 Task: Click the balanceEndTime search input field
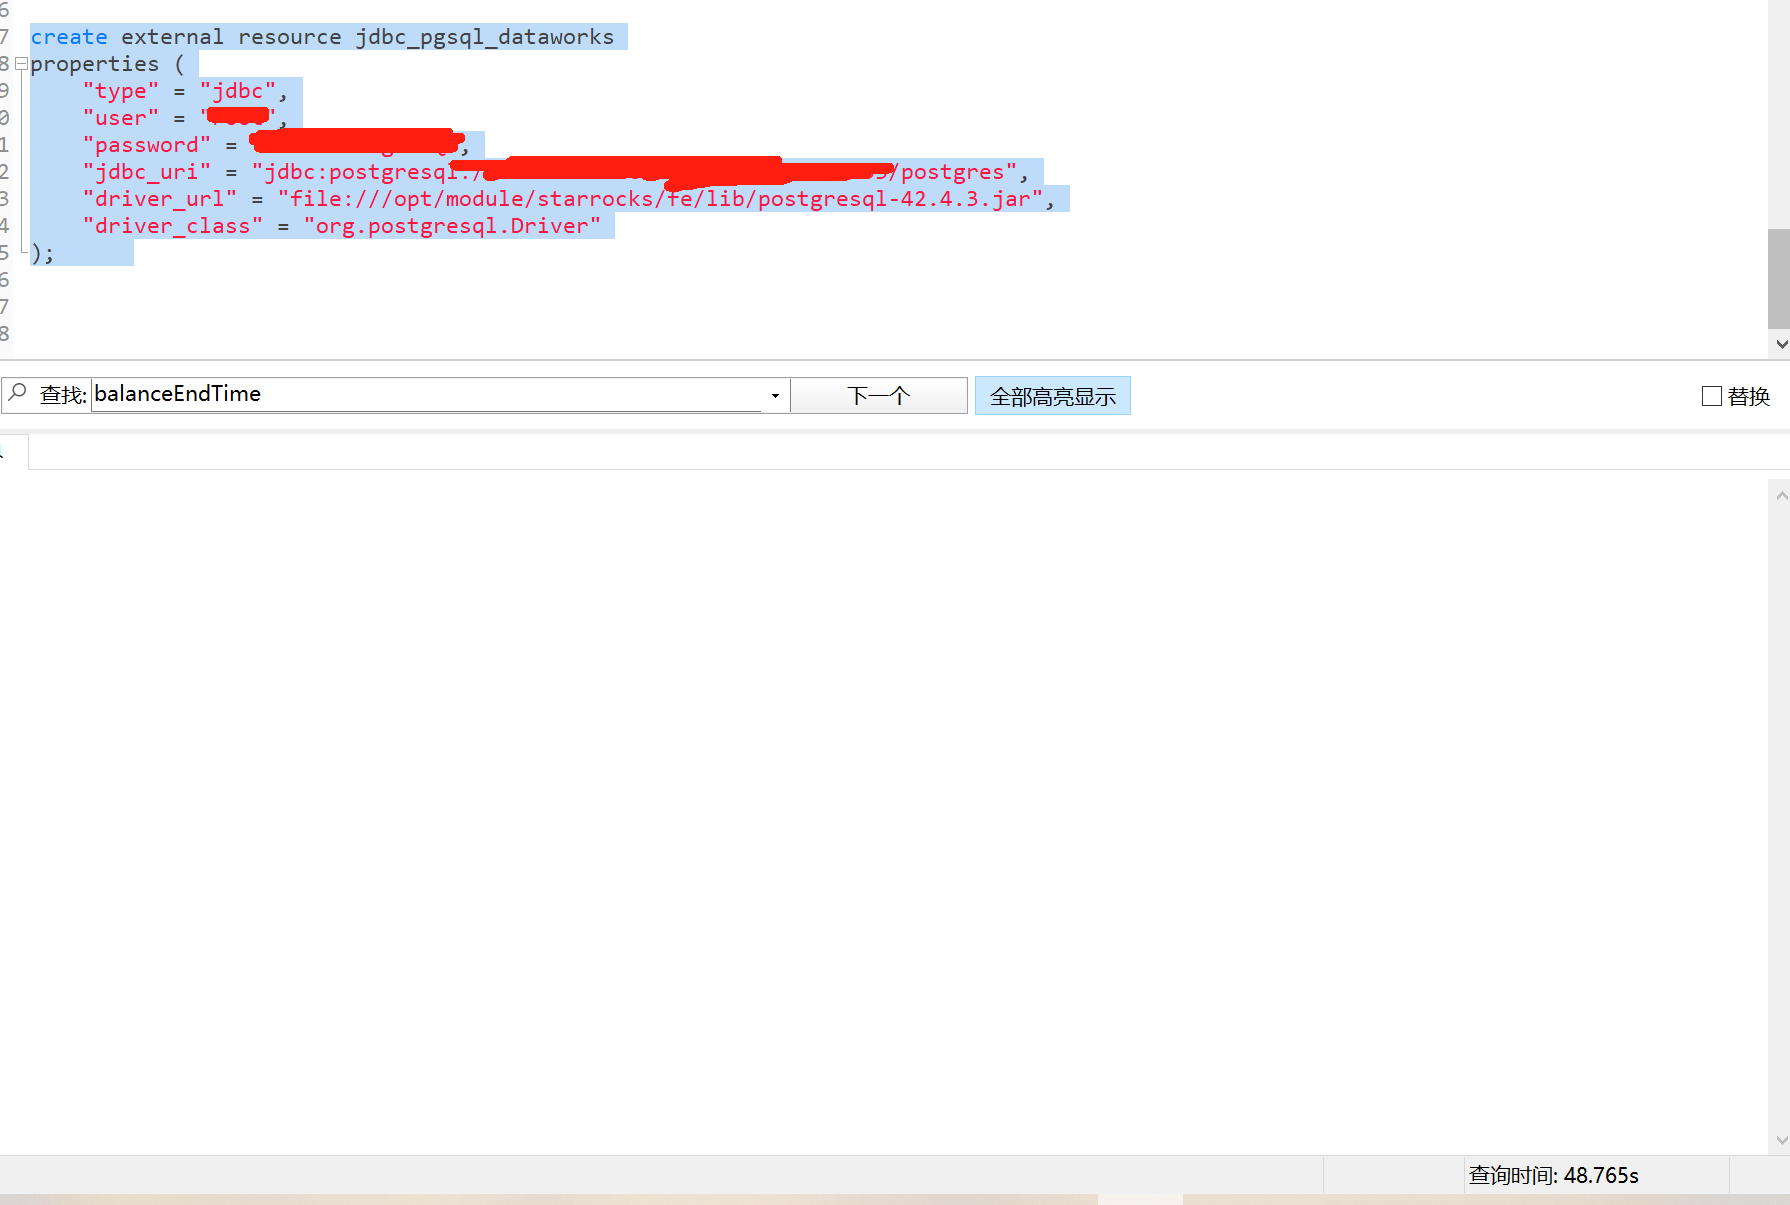click(425, 394)
